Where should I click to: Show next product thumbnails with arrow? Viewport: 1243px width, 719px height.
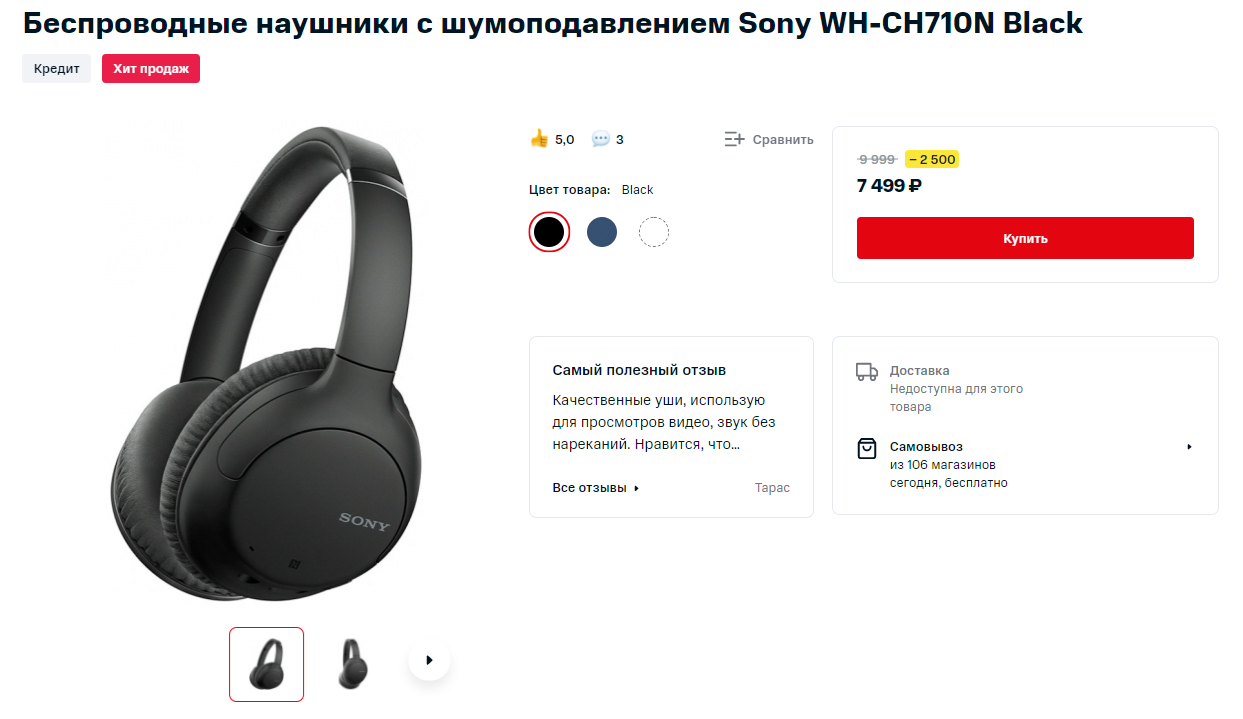click(429, 660)
